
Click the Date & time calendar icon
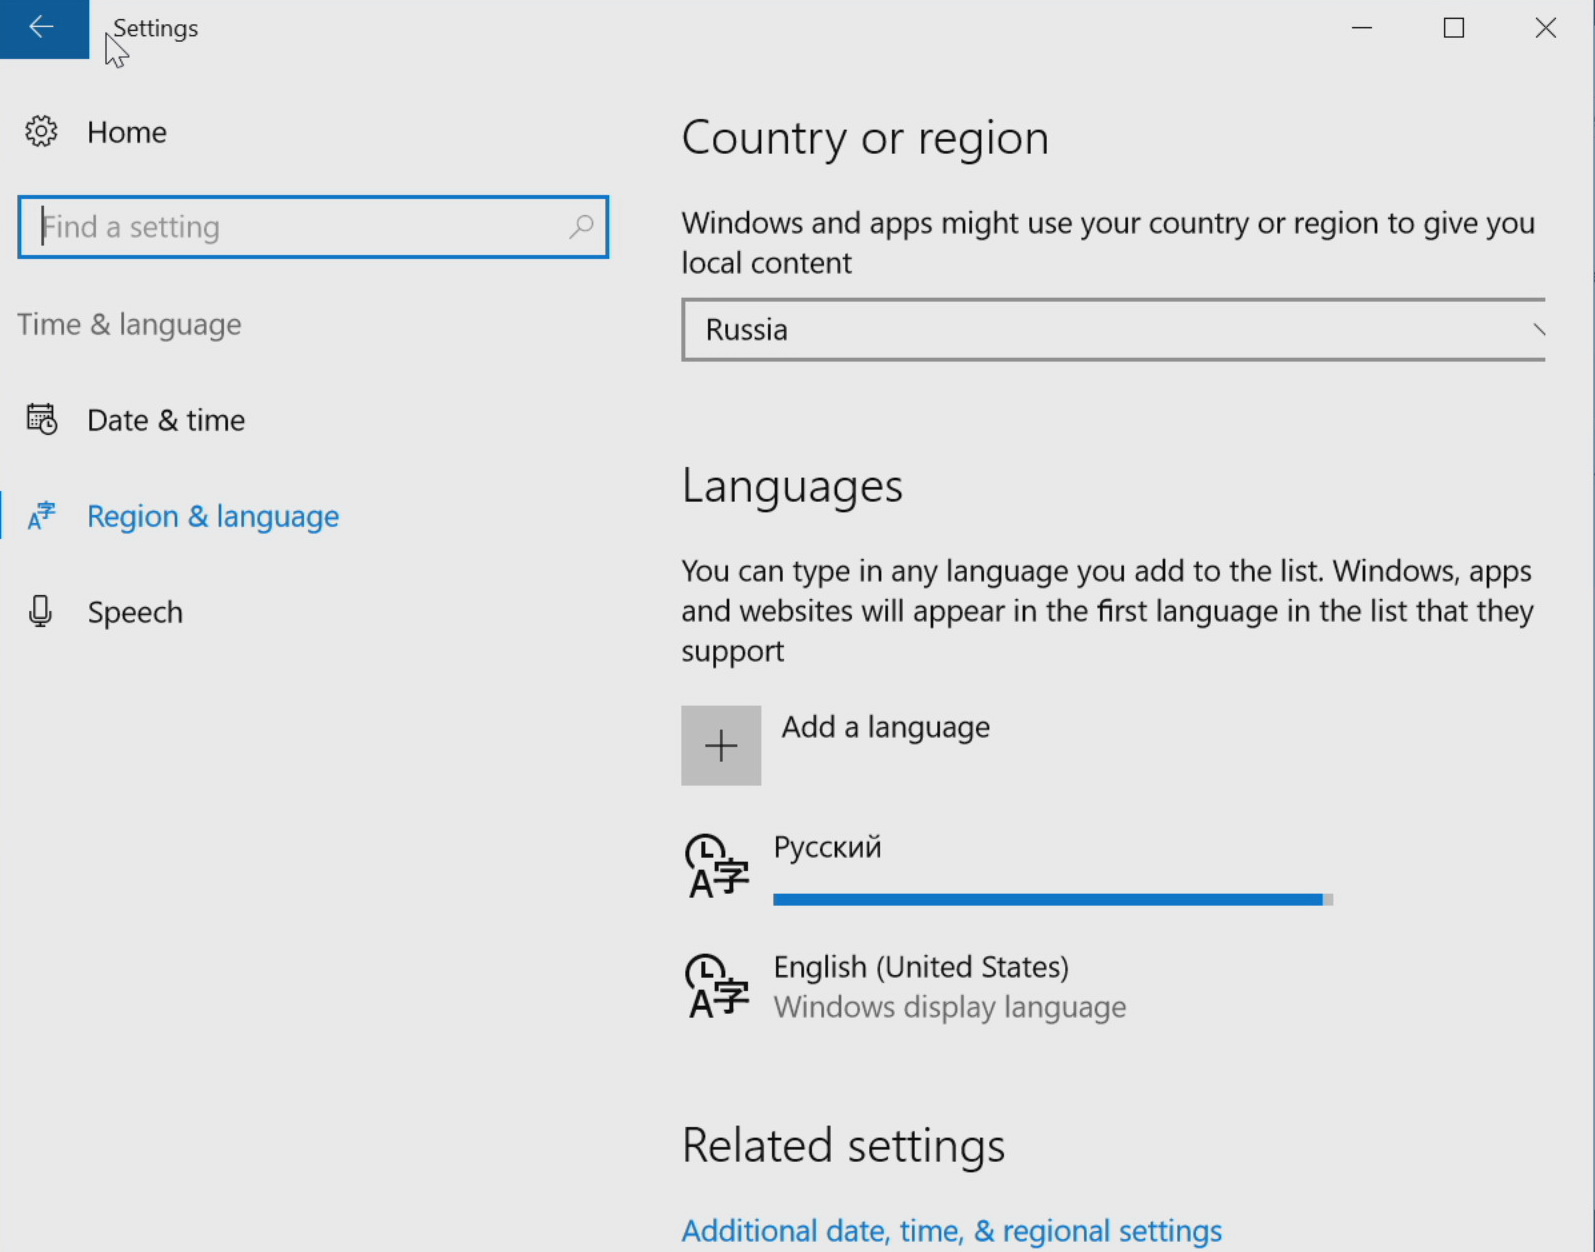(x=41, y=420)
